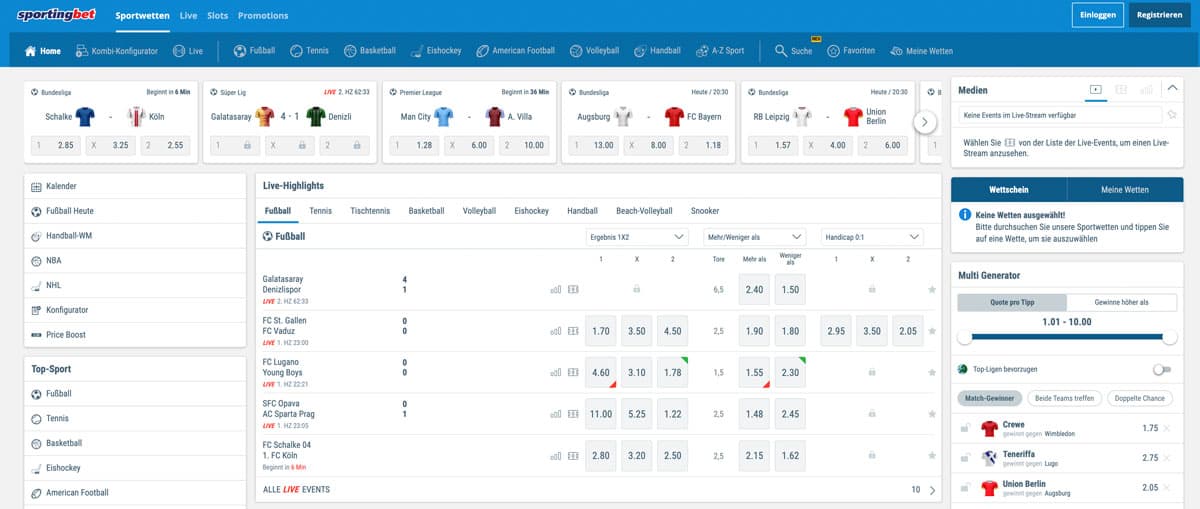Viewport: 1200px width, 509px height.
Task: Open Promotions in the top menu
Action: tap(263, 16)
